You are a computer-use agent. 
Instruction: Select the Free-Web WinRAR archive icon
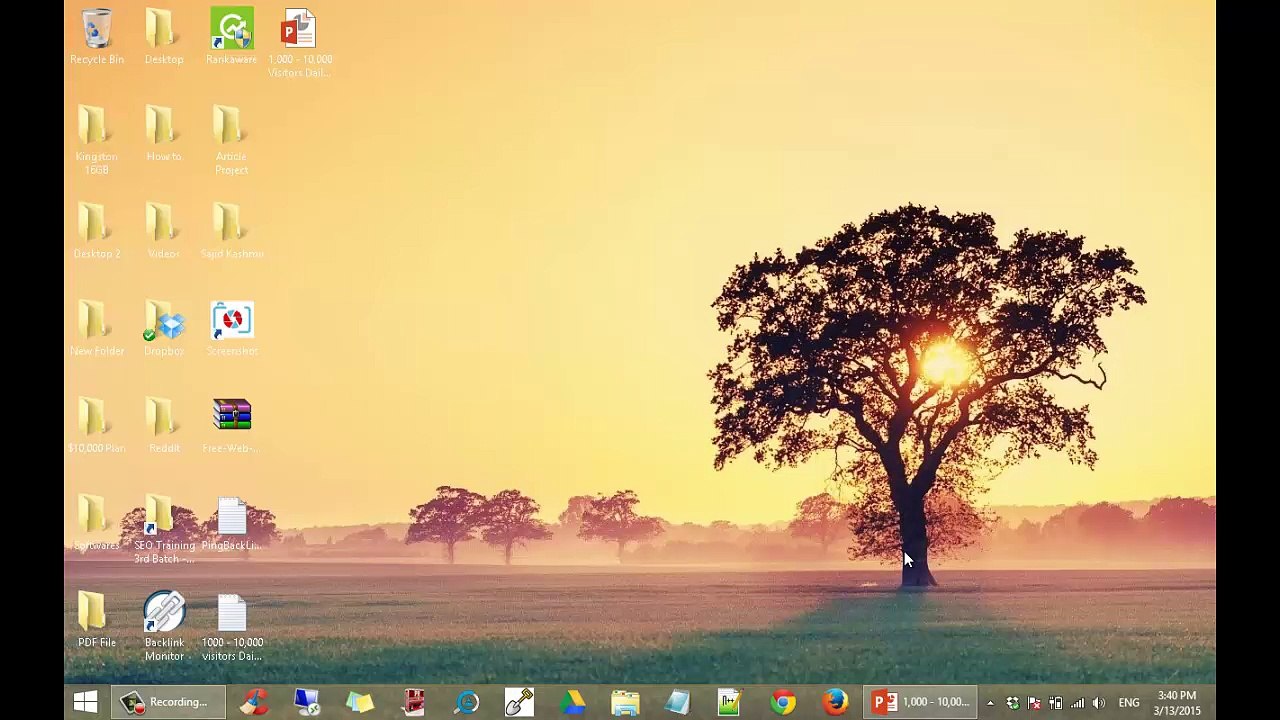click(x=231, y=426)
